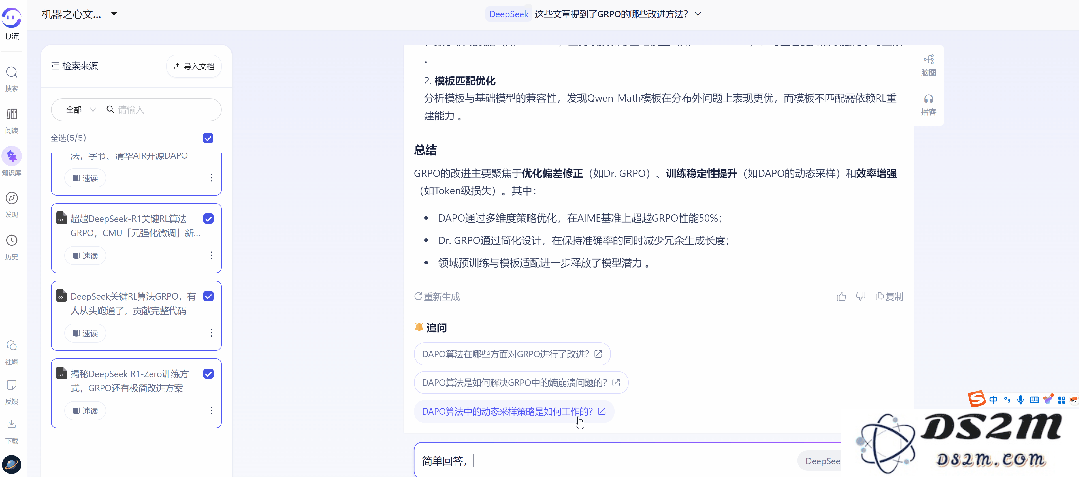Viewport: 1079px width, 477px height.
Task: Open the DeepSeek model selector in the input box
Action: pos(820,460)
